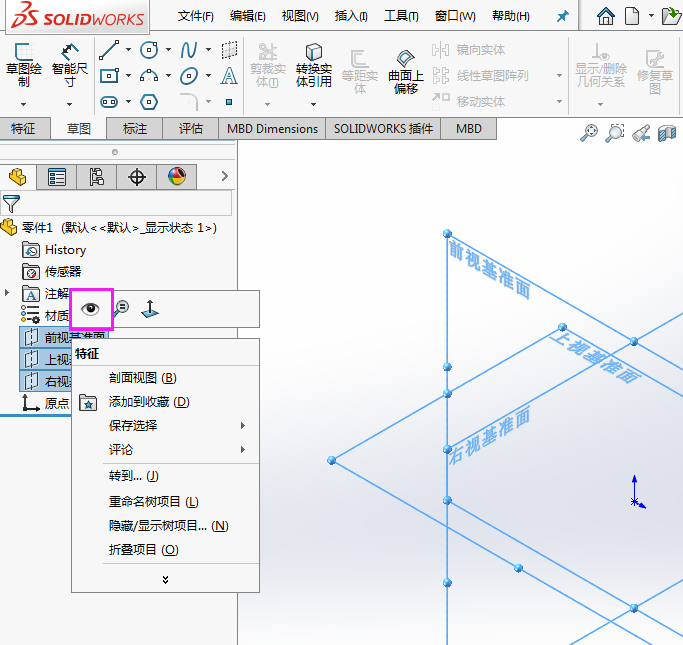683x645 pixels.
Task: Click the Sketch (草图绘制) tool icon
Action: point(24,51)
